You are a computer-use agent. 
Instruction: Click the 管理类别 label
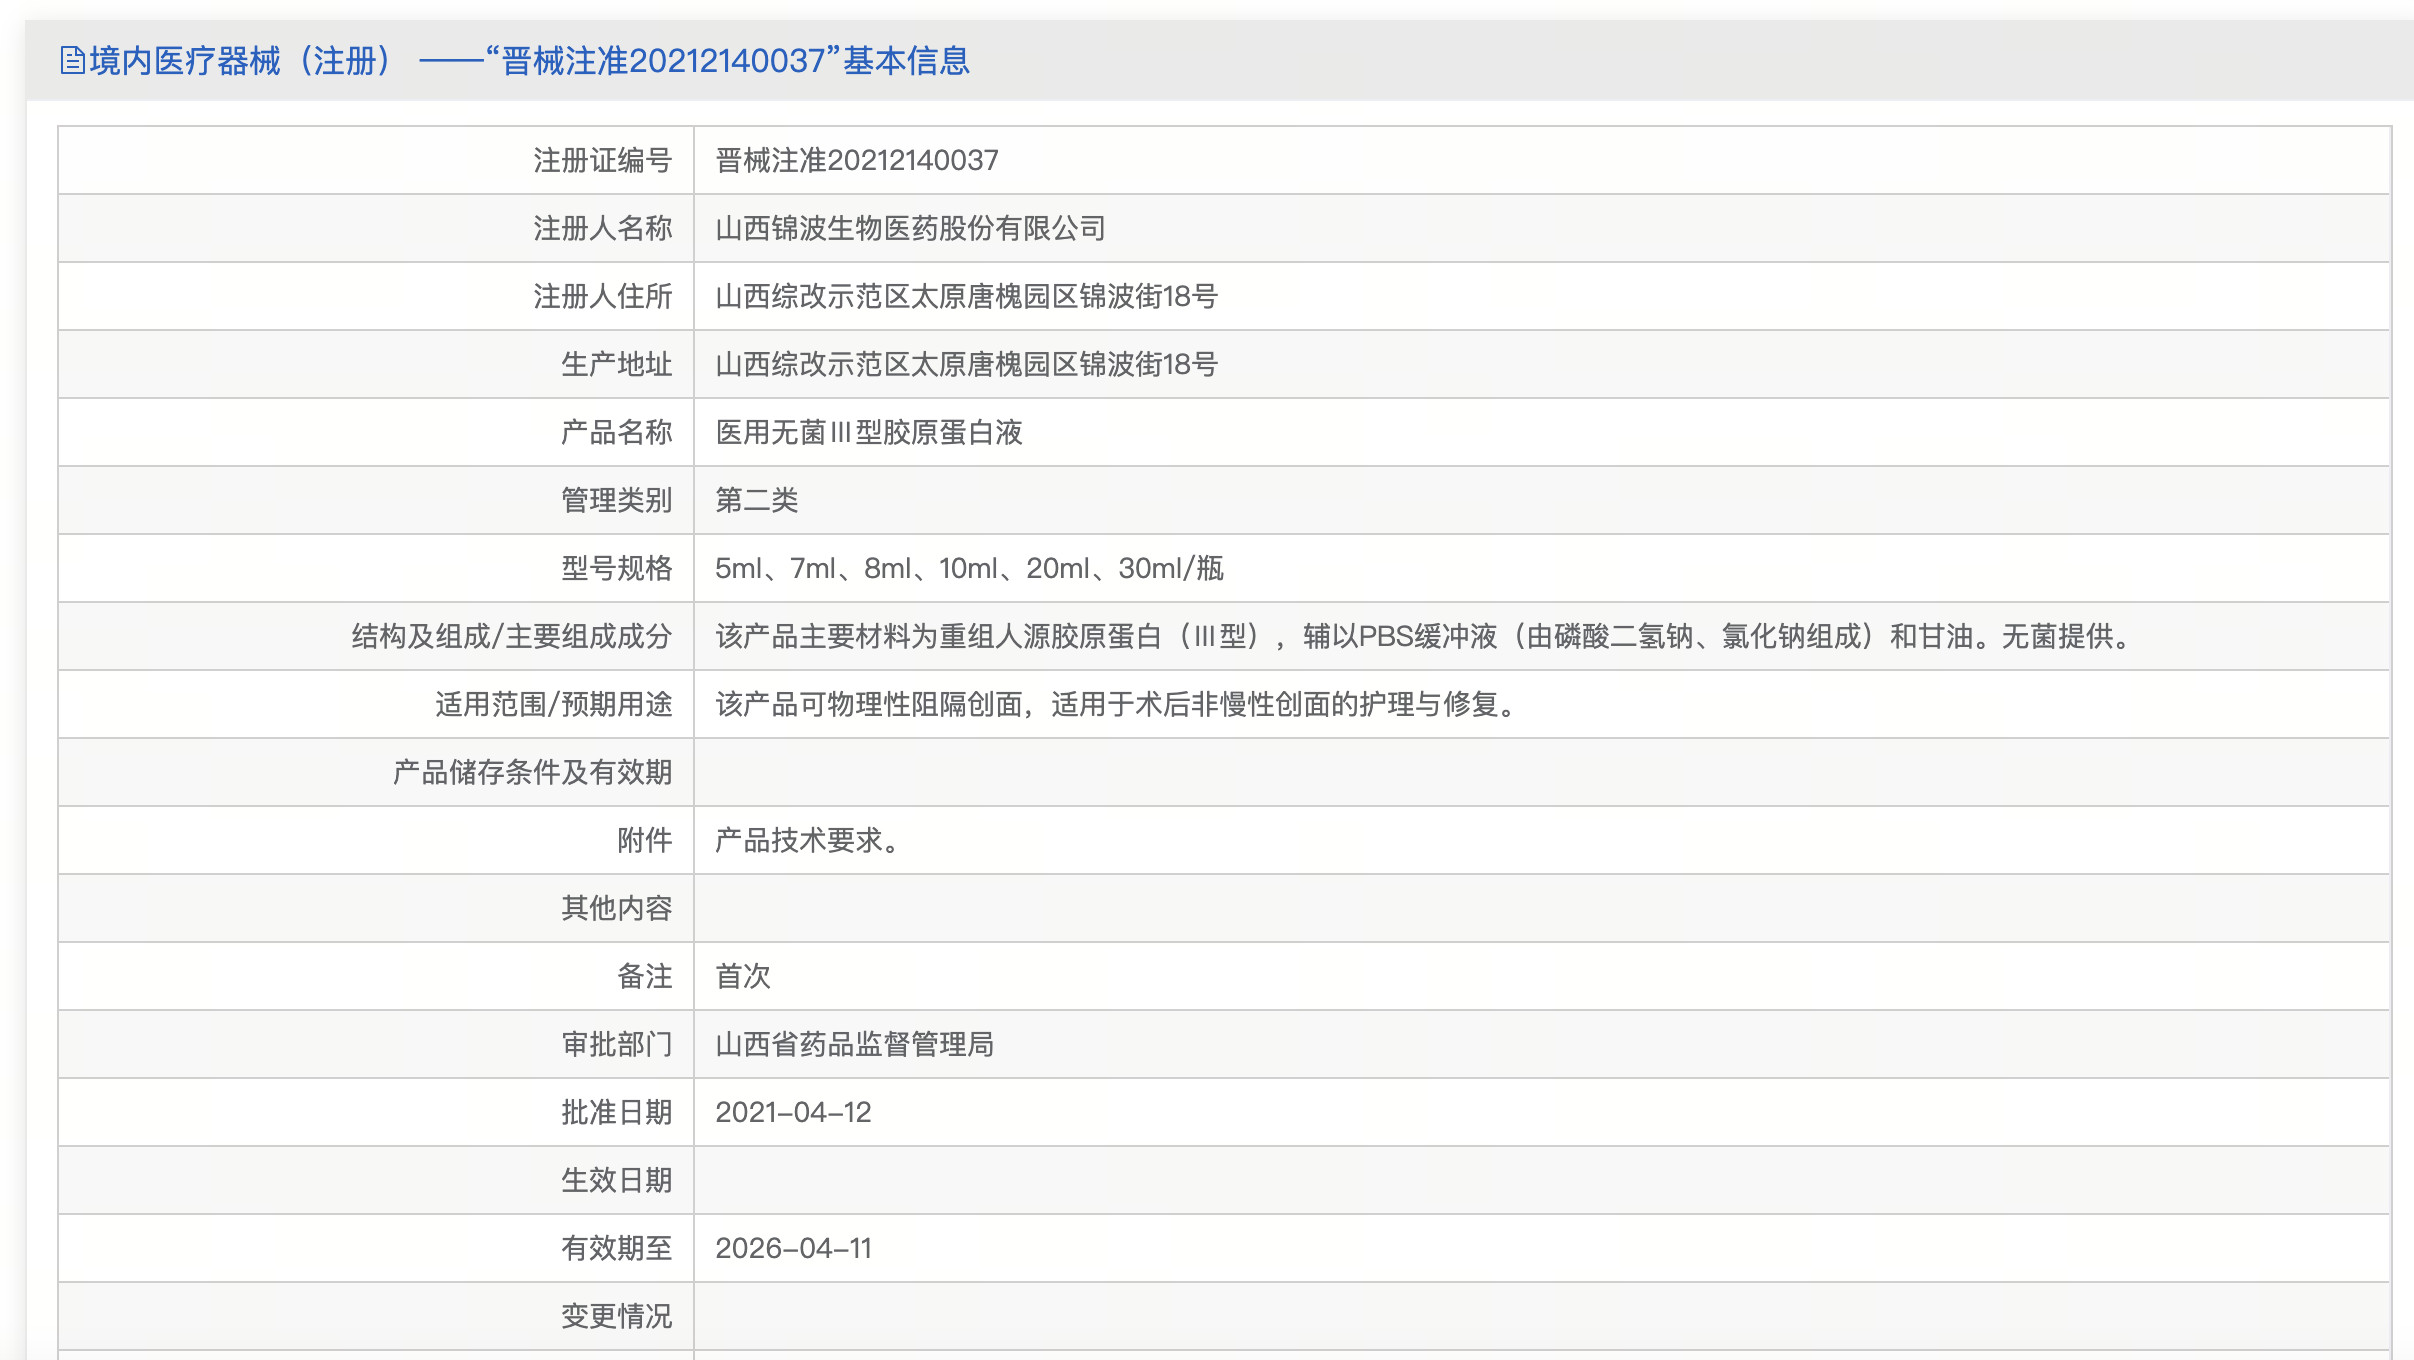(616, 500)
